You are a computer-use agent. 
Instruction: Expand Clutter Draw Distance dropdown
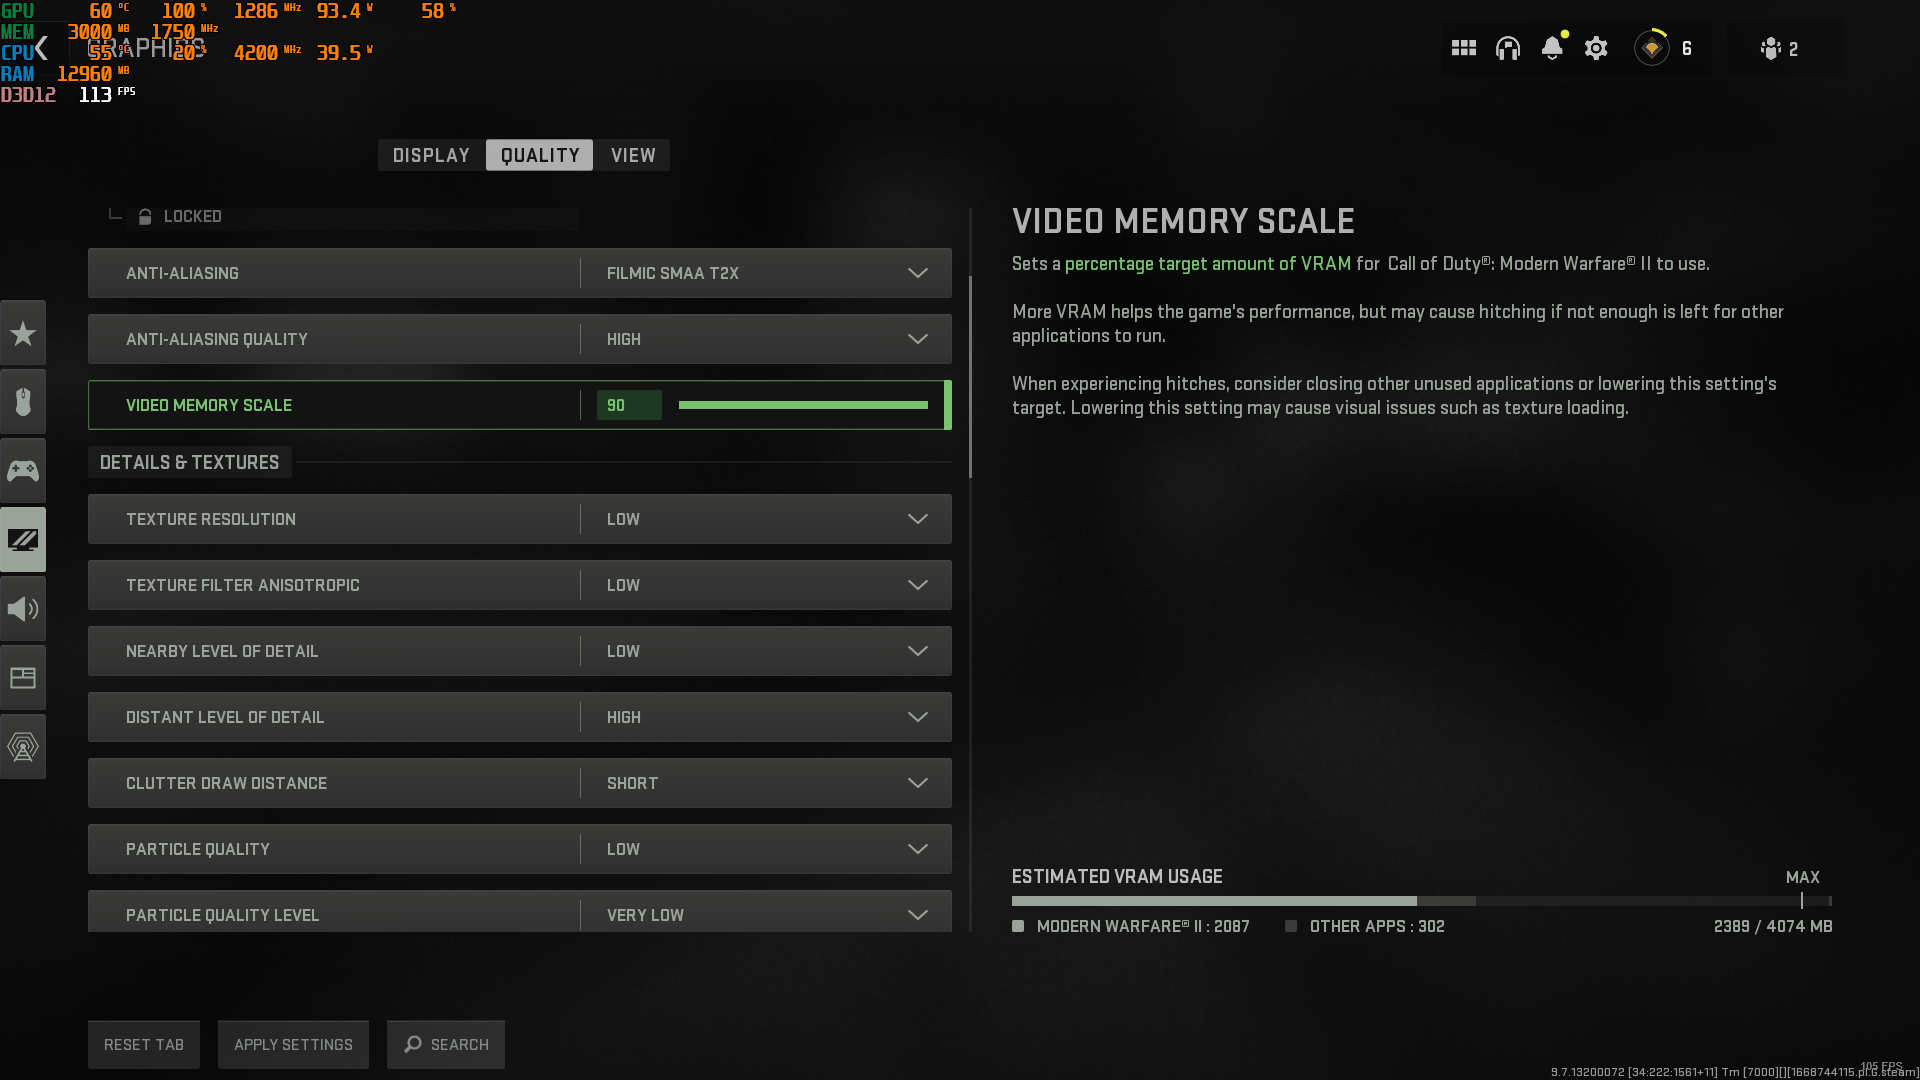tap(917, 783)
